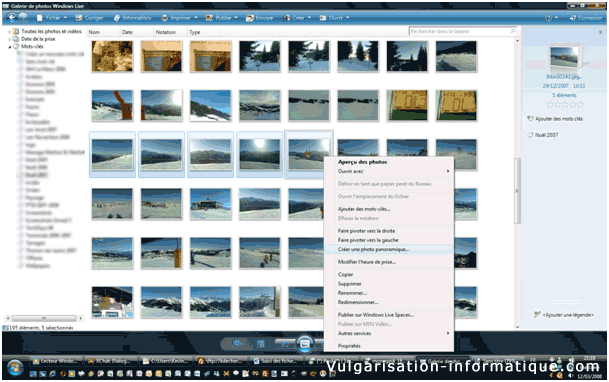Image resolution: width=609 pixels, height=382 pixels.
Task: Click the search magnifier icon
Action: click(x=513, y=31)
